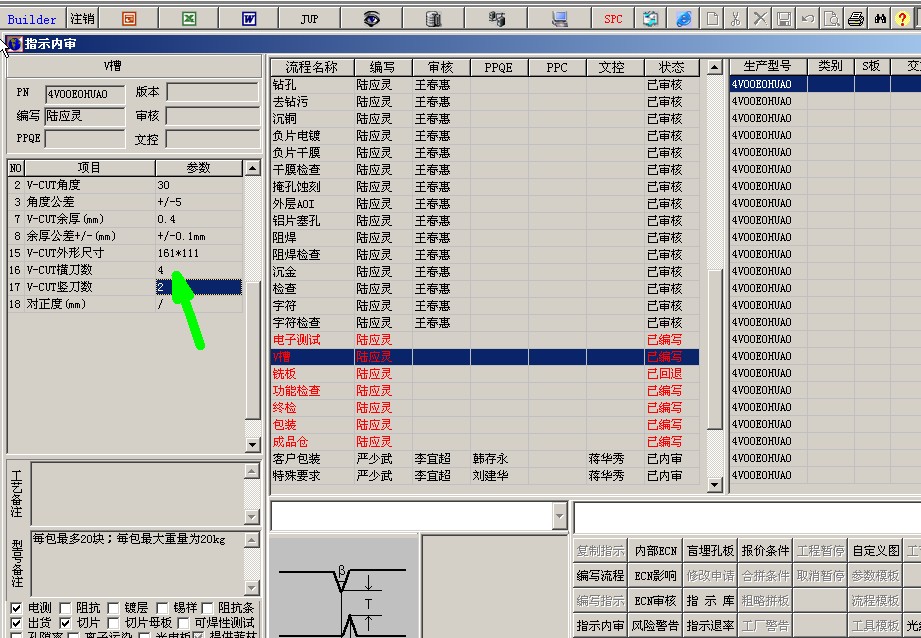Viewport: 921px width, 638px height.
Task: Click parameter list scroll-down arrow
Action: tap(252, 444)
